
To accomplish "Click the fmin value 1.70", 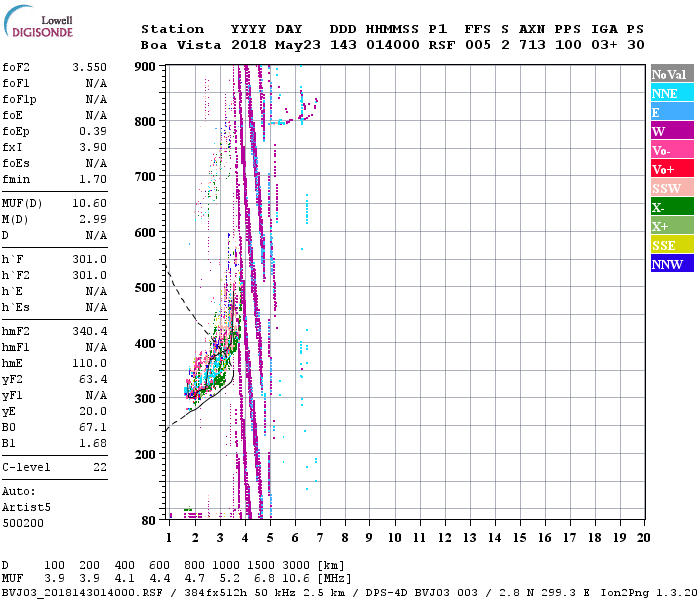I will pos(93,179).
